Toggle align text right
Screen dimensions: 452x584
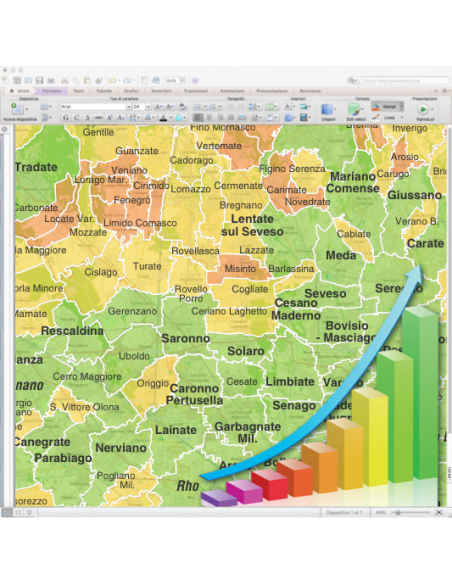[x=220, y=118]
